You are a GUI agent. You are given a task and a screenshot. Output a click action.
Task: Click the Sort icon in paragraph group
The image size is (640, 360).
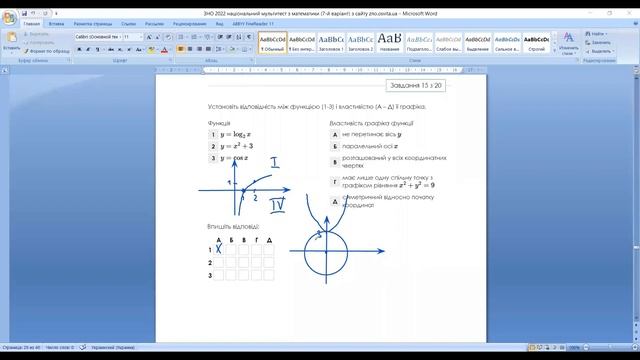[239, 37]
